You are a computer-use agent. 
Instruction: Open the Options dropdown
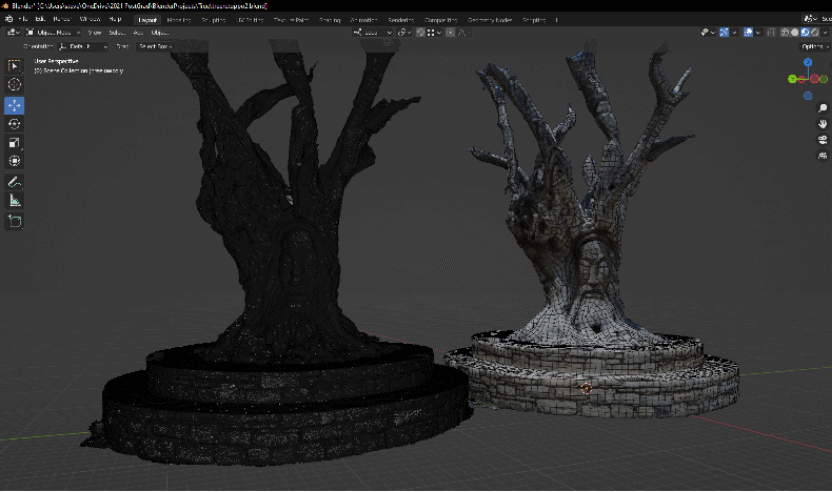click(x=815, y=47)
